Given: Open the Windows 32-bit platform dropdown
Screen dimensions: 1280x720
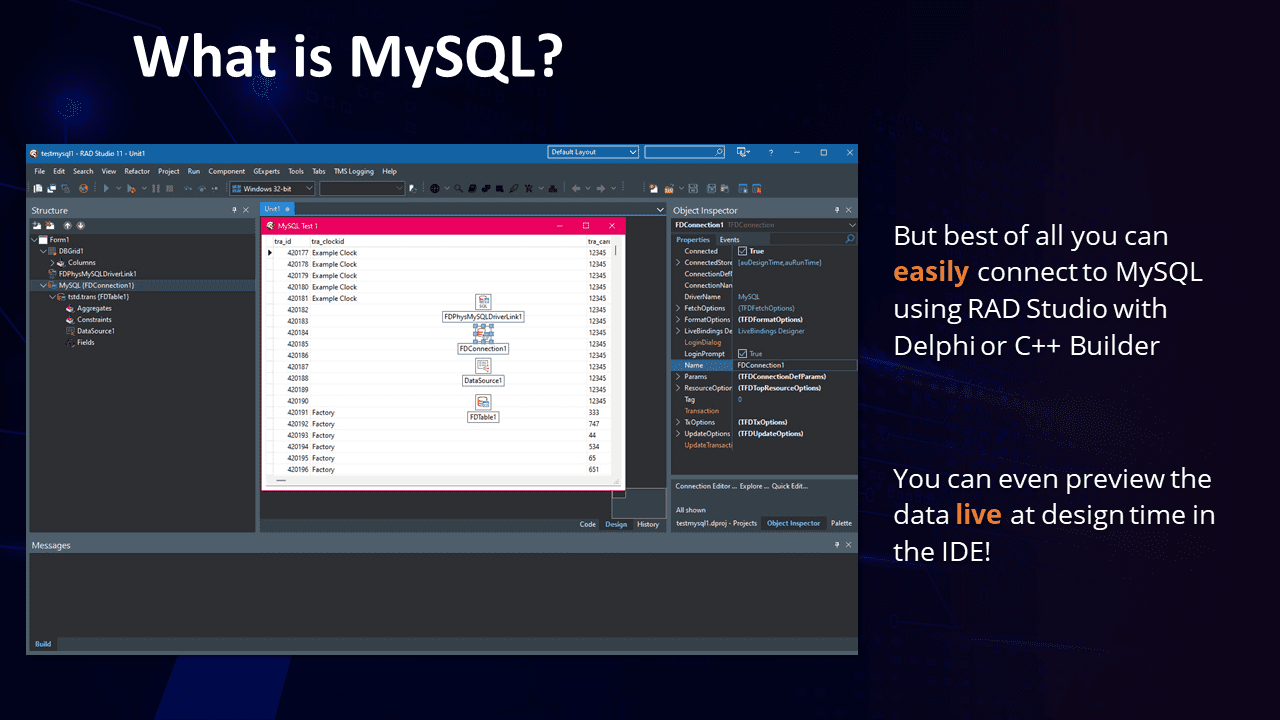Looking at the screenshot, I should (272, 188).
